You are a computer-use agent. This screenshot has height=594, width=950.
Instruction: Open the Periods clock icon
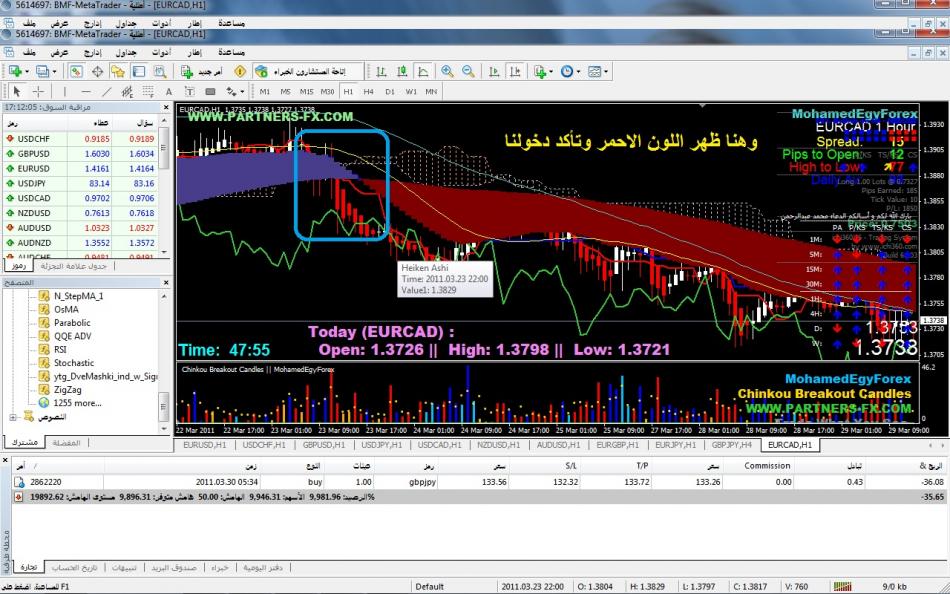coord(566,72)
